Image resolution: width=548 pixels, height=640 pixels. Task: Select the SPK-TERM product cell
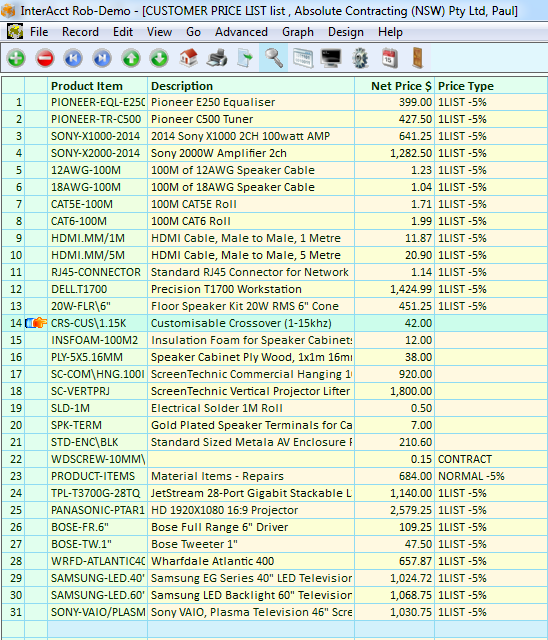[x=98, y=425]
